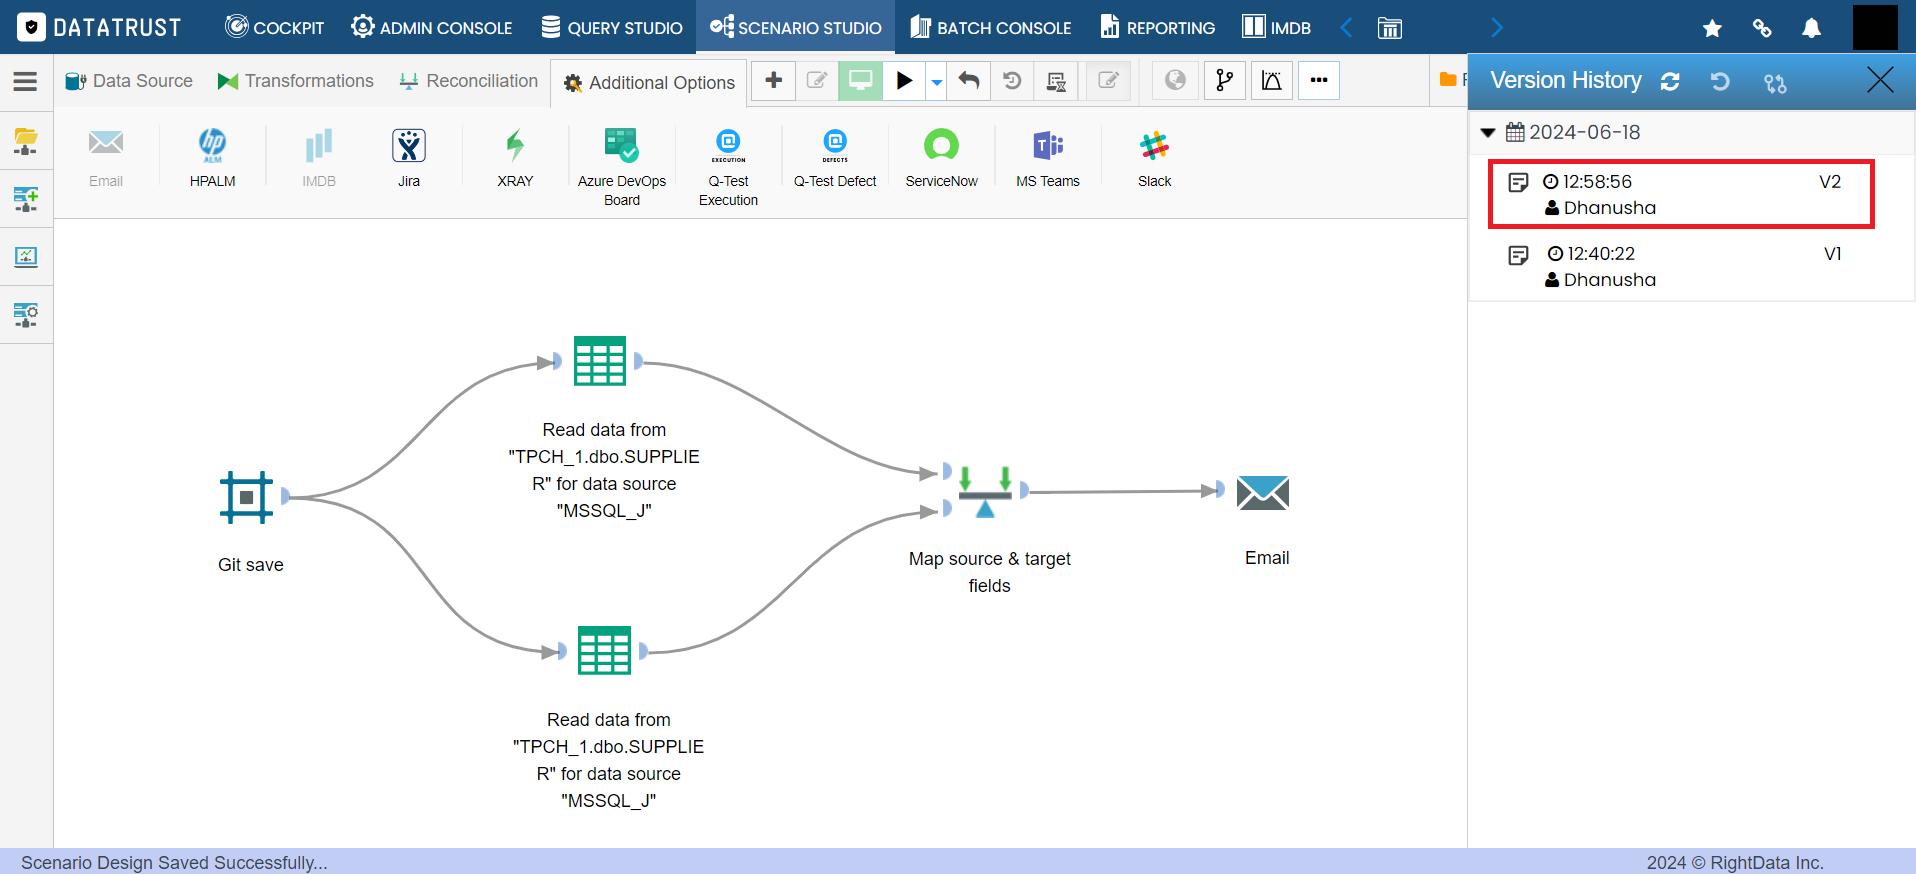Run the scenario with the play button
The width and height of the screenshot is (1916, 874).
click(904, 81)
